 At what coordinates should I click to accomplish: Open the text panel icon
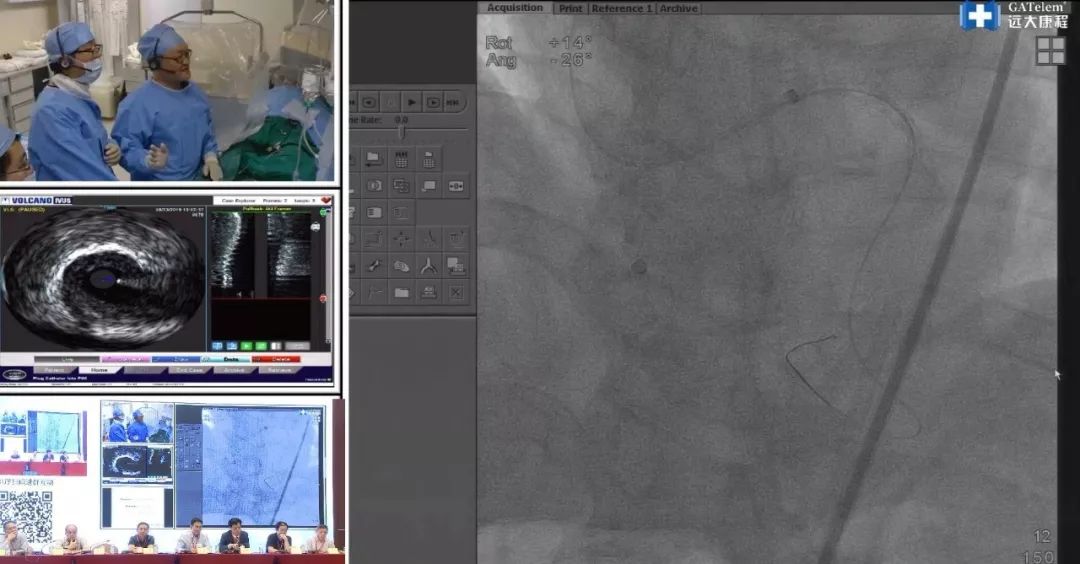pos(374,213)
